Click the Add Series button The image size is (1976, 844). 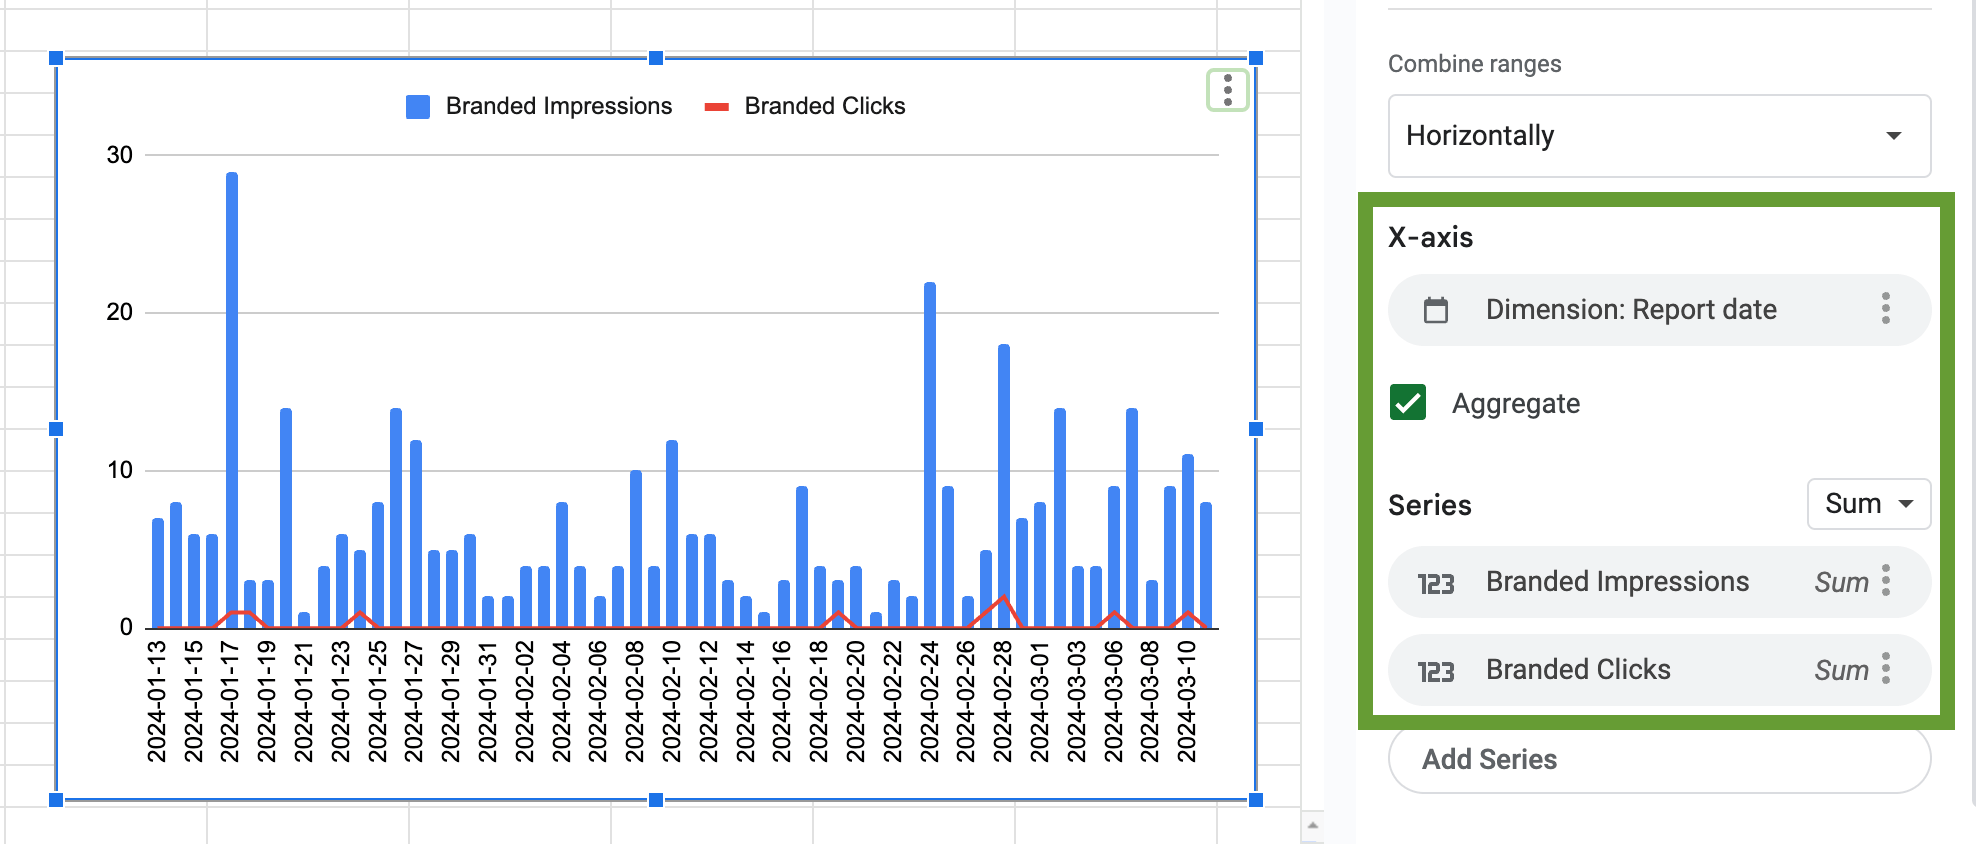pyautogui.click(x=1659, y=760)
